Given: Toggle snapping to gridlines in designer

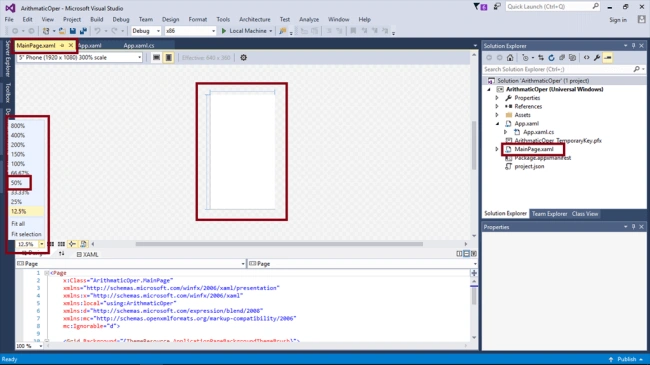Looking at the screenshot, I should tap(61, 244).
